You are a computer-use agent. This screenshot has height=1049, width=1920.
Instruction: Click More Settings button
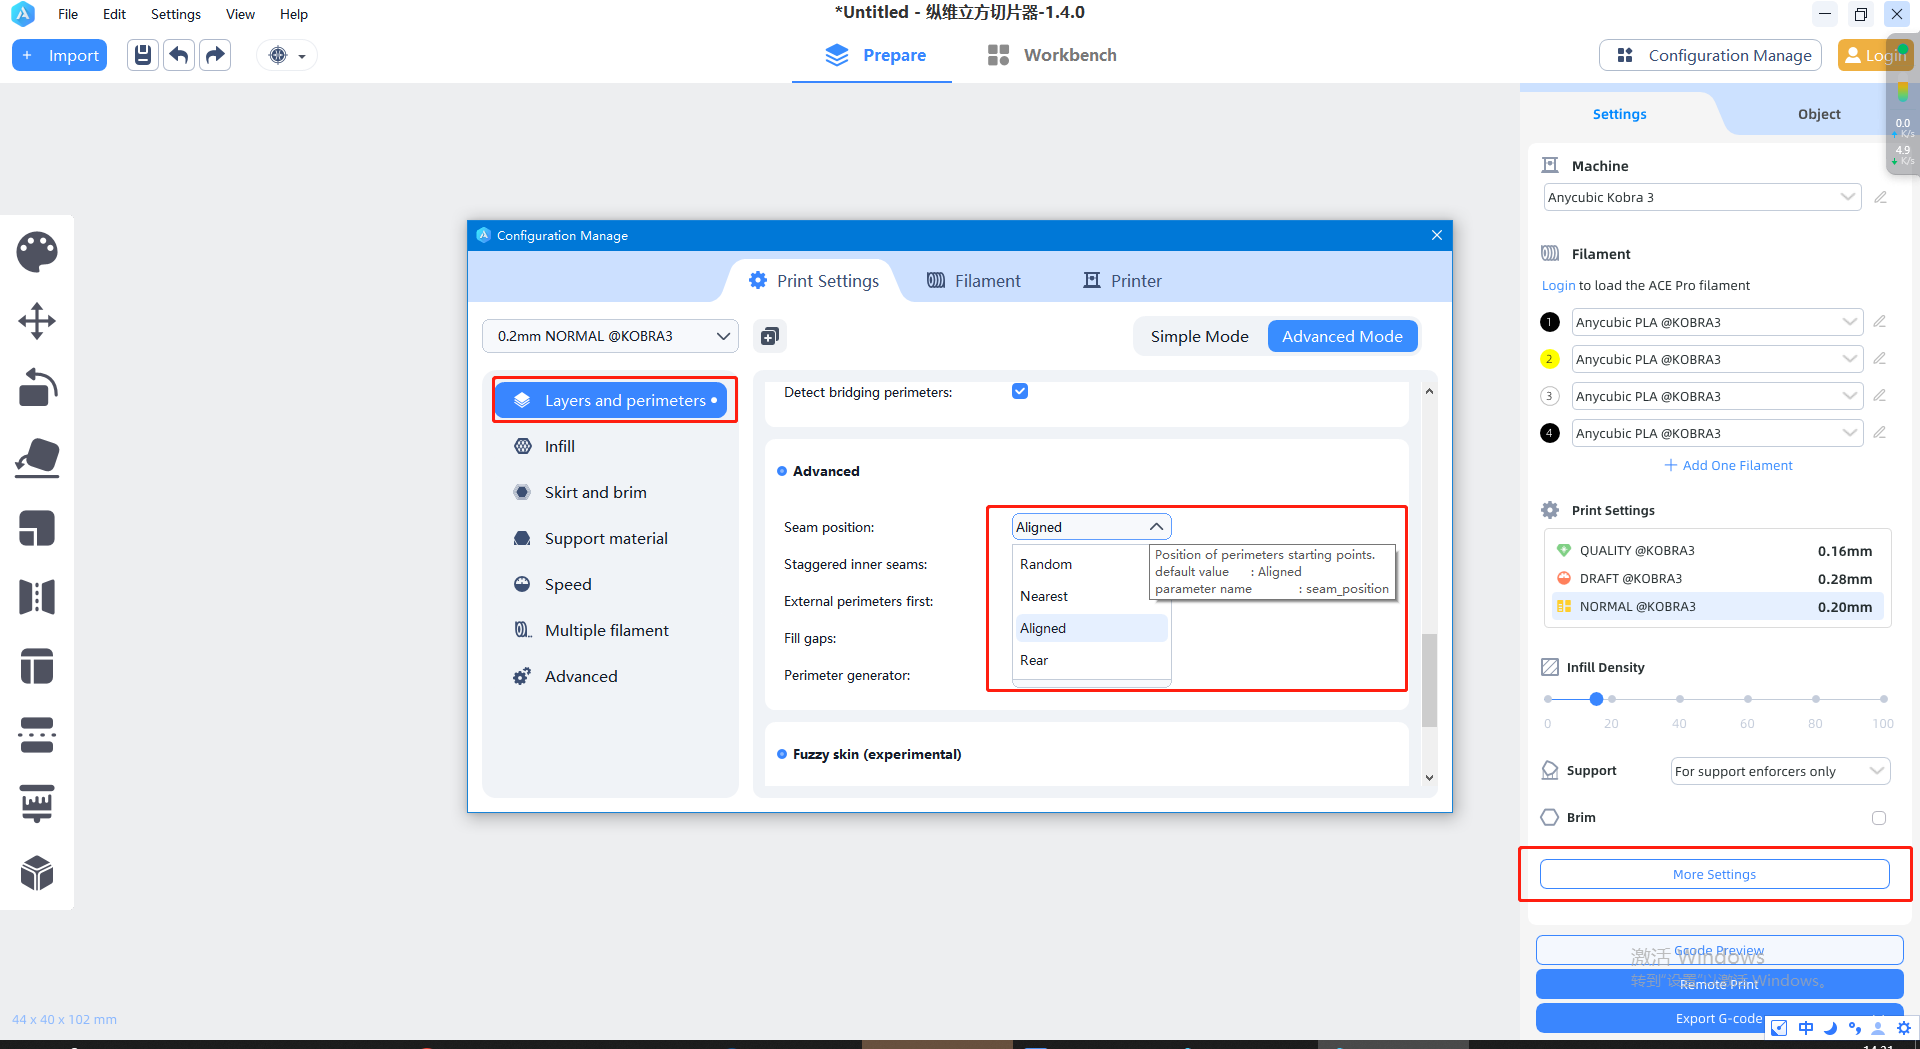[1714, 874]
